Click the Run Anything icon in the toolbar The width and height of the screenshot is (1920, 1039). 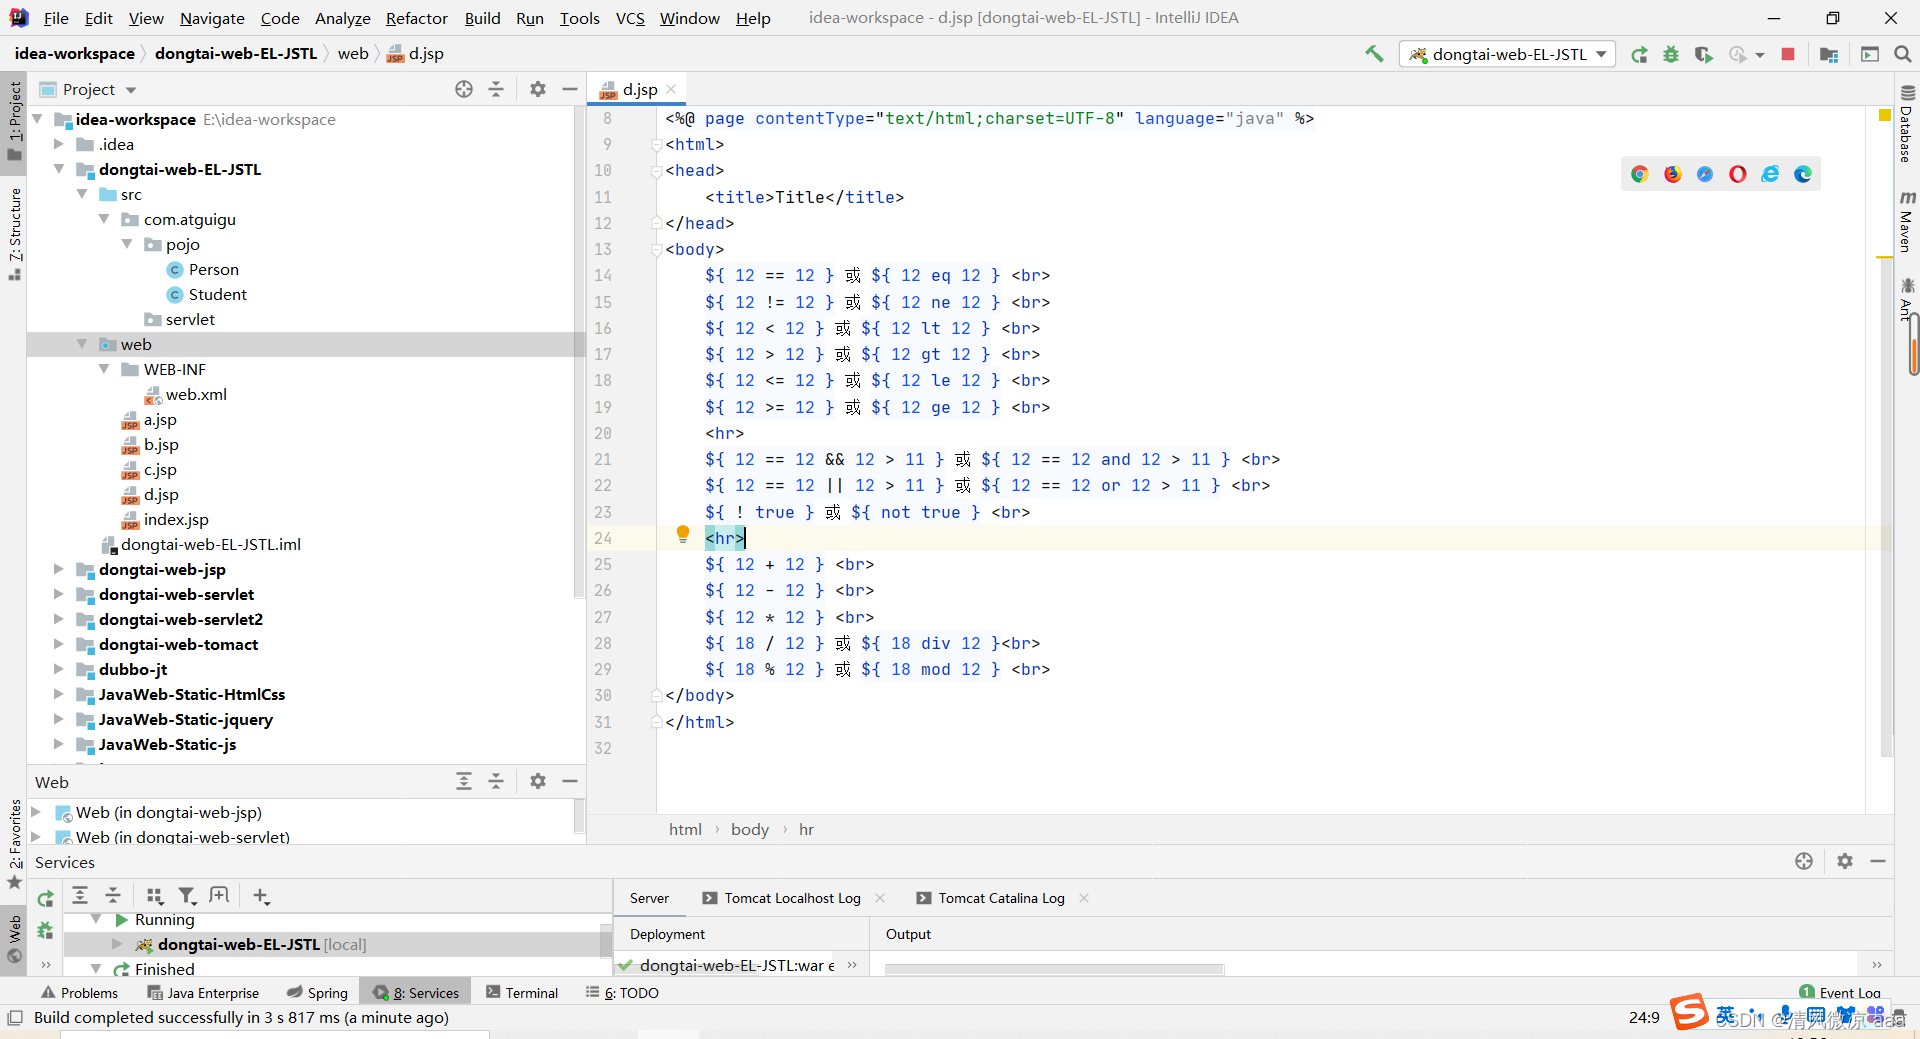point(1870,55)
